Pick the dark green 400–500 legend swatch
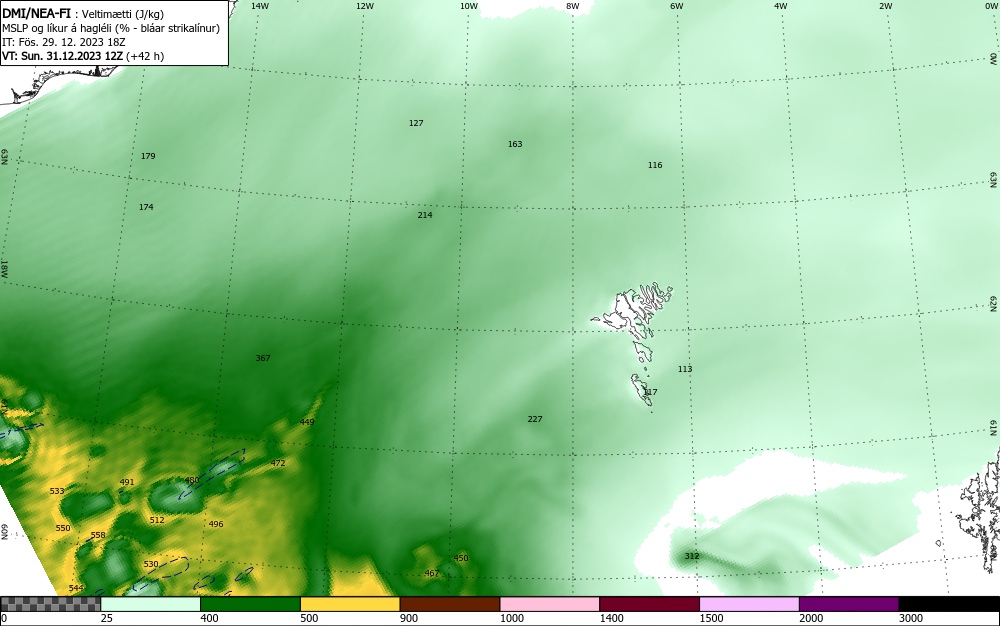The image size is (1000, 626). point(250,604)
